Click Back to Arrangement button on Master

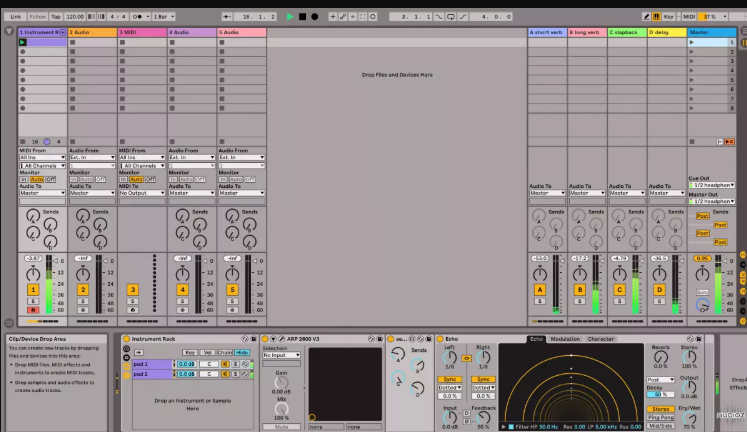pyautogui.click(x=729, y=141)
